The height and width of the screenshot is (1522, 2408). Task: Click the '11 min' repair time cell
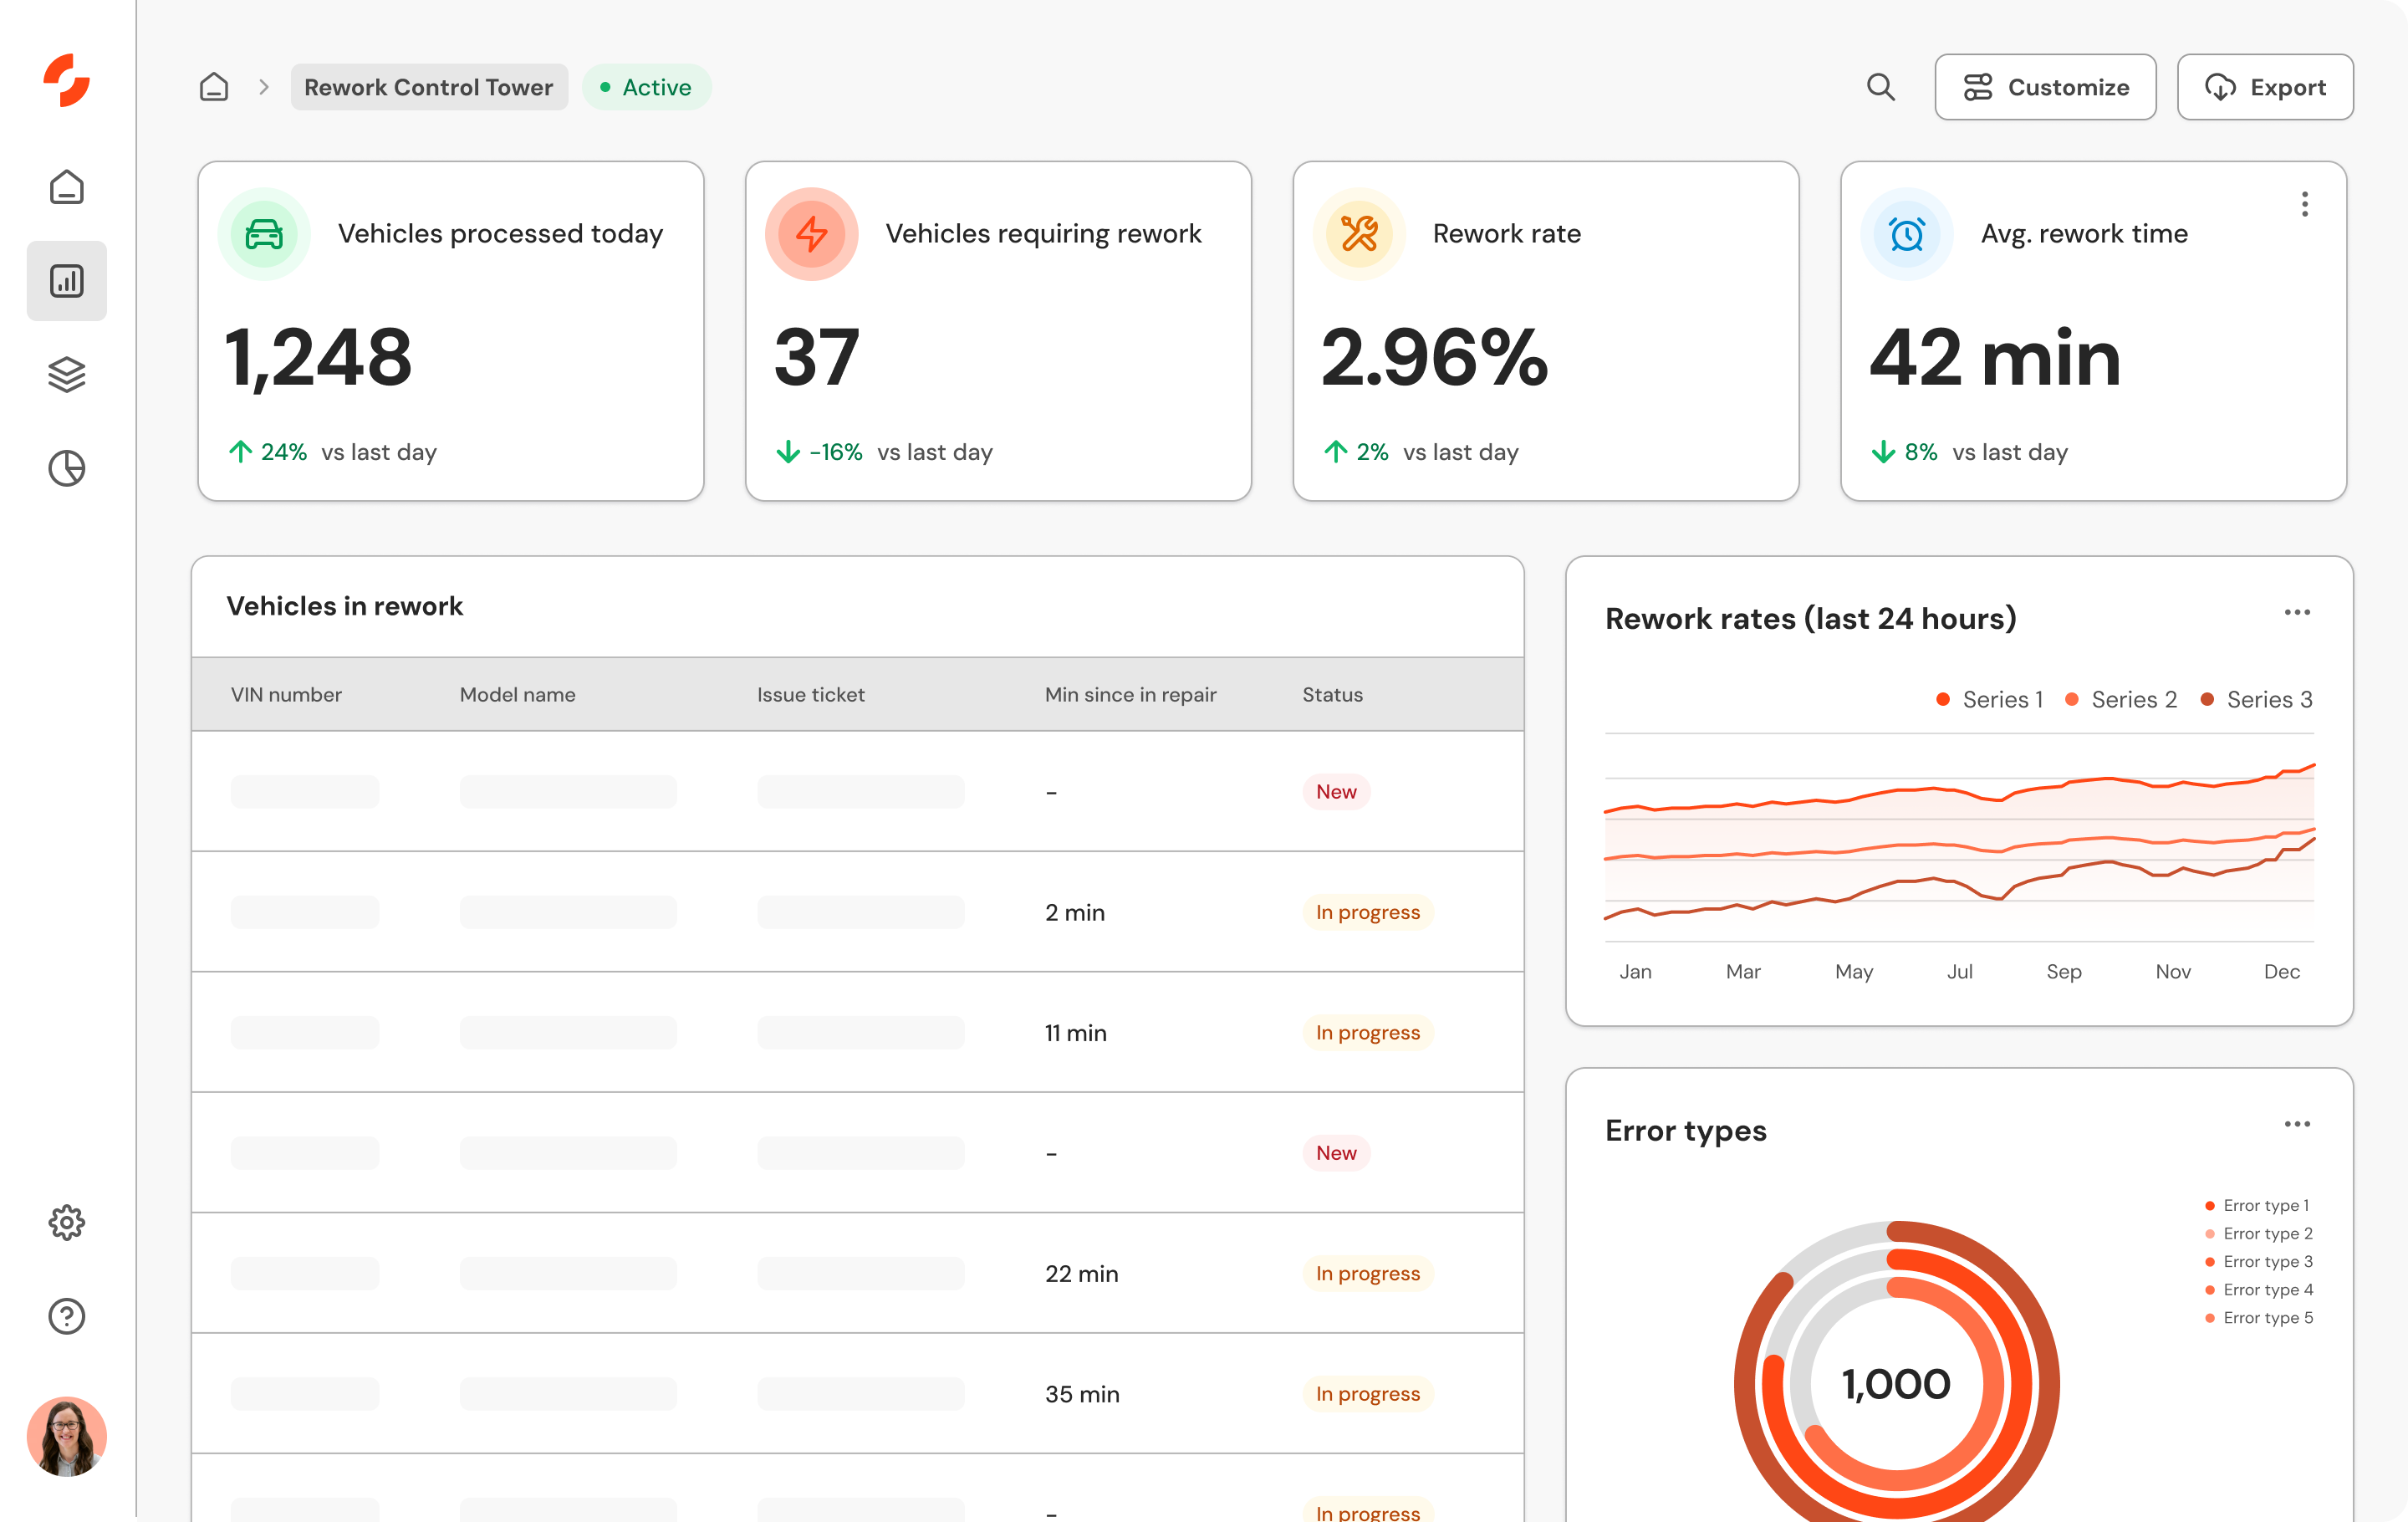pos(1075,1032)
